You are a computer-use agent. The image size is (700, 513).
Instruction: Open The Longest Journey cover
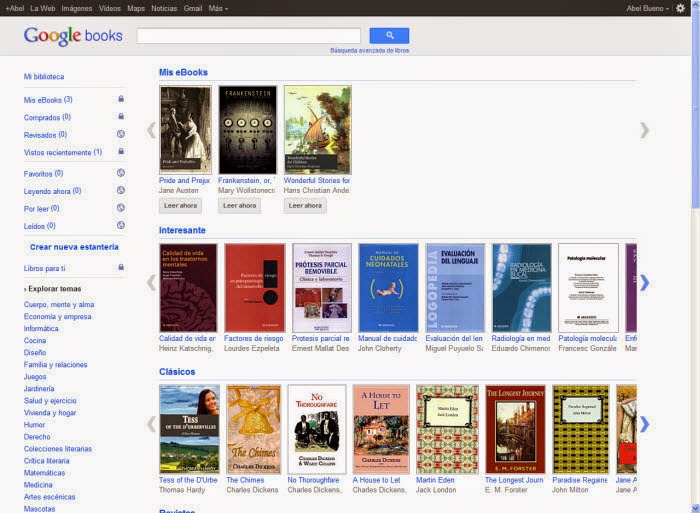tap(515, 429)
